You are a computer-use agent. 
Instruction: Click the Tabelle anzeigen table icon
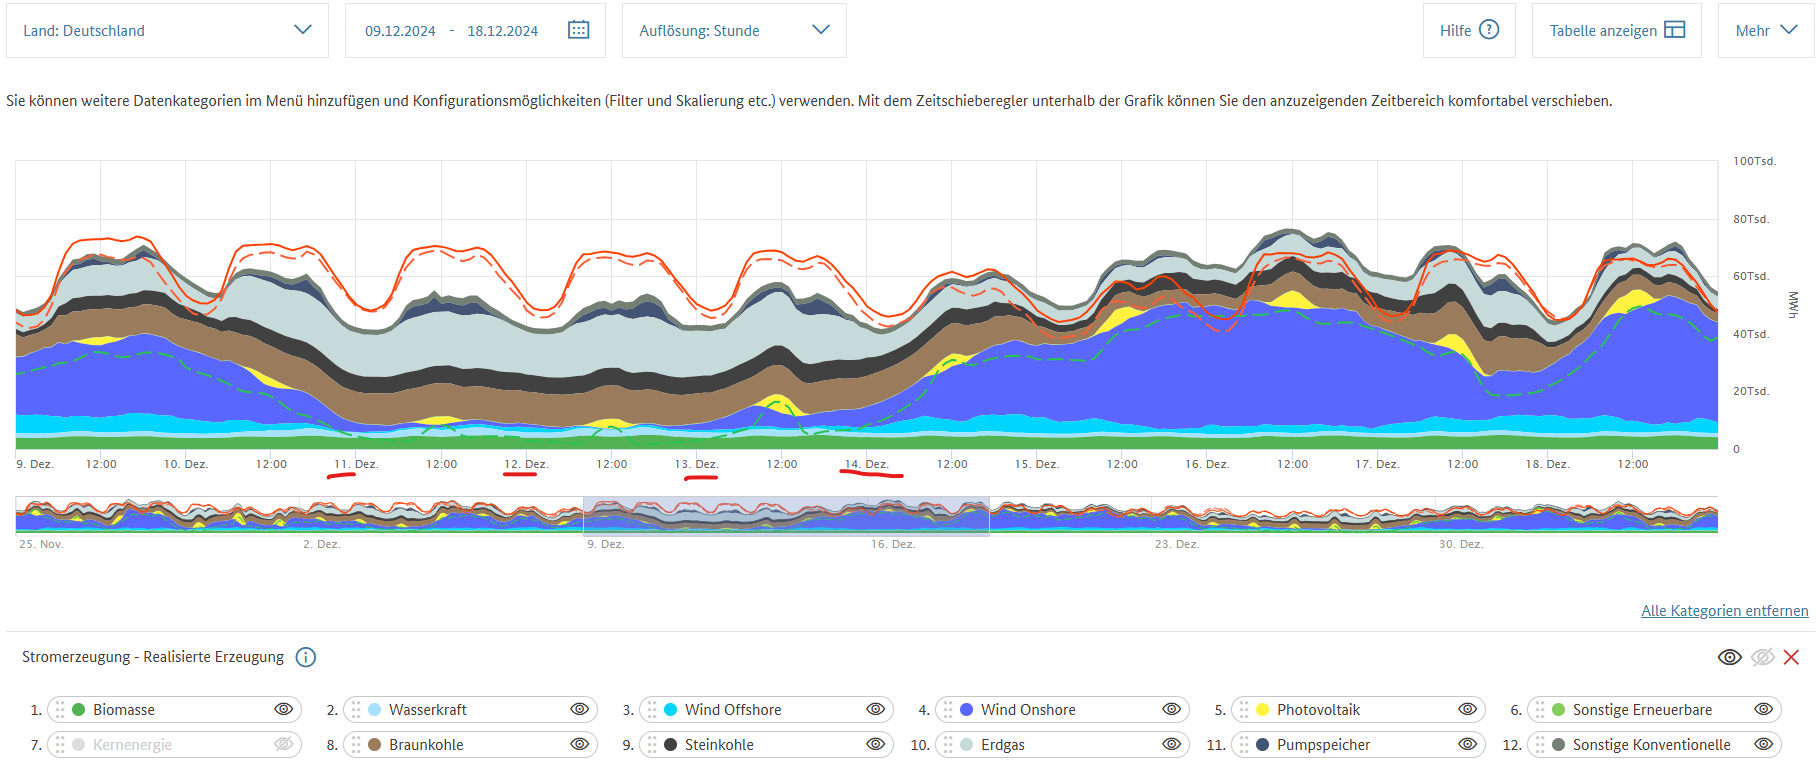click(x=1674, y=30)
